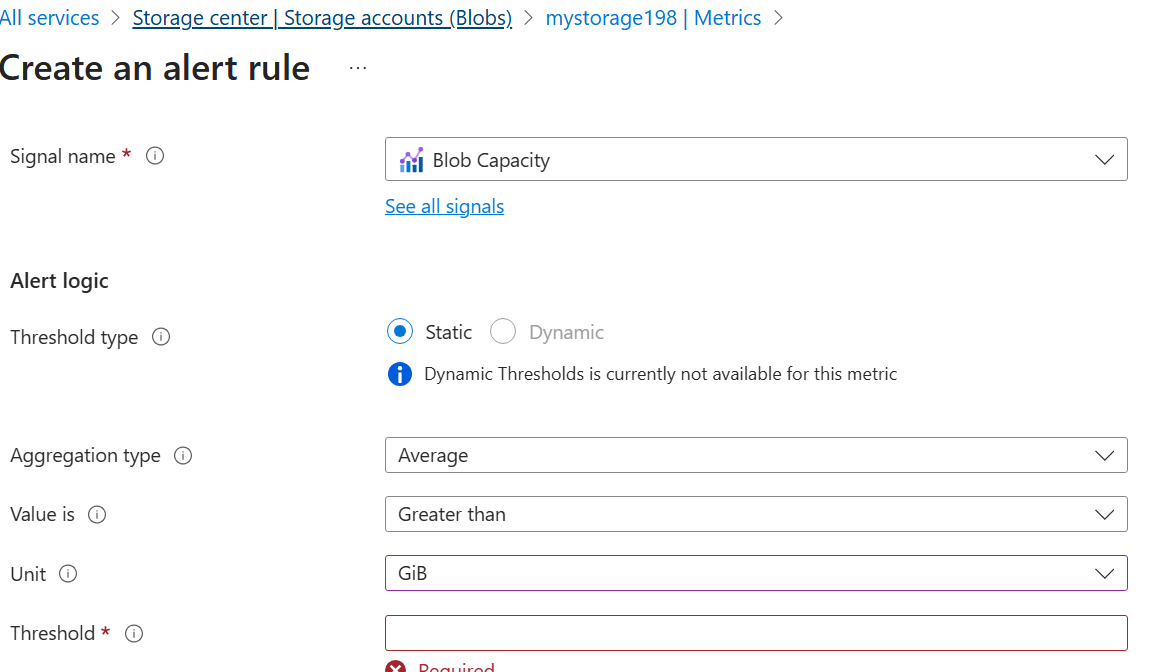This screenshot has width=1152, height=672.
Task: Click the Dynamic Thresholds not available message
Action: tap(660, 374)
